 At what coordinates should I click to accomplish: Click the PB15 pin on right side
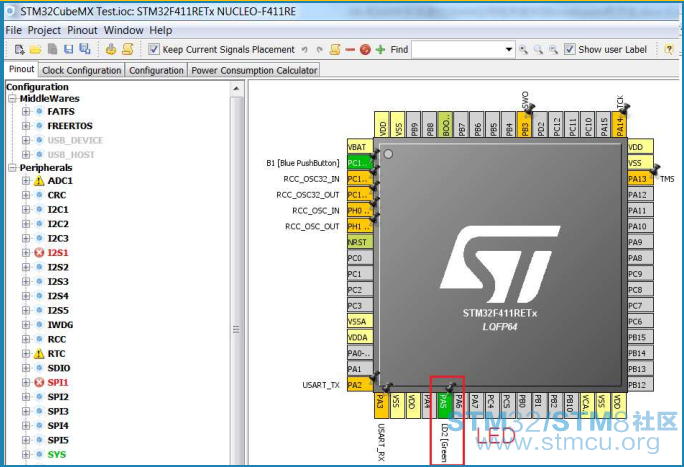[640, 337]
